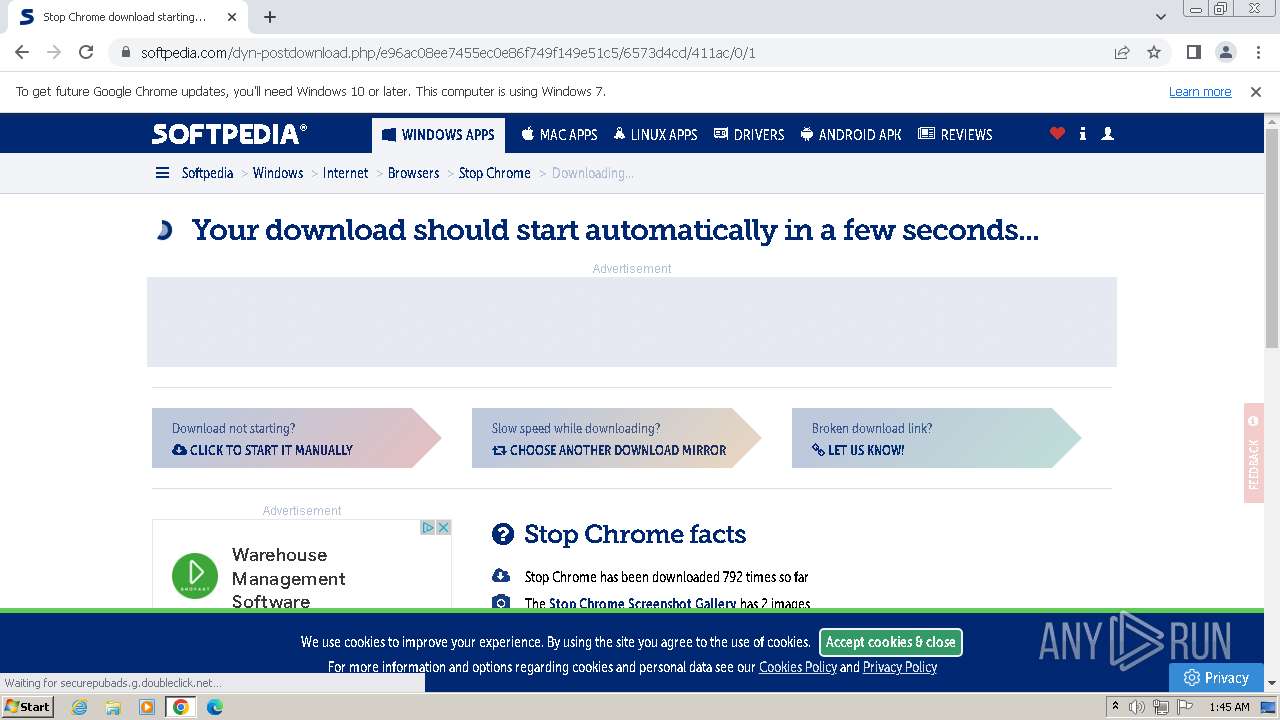Open the Stop Chrome Screenshot Gallery link
Screen dimensions: 1280x720
pos(642,603)
